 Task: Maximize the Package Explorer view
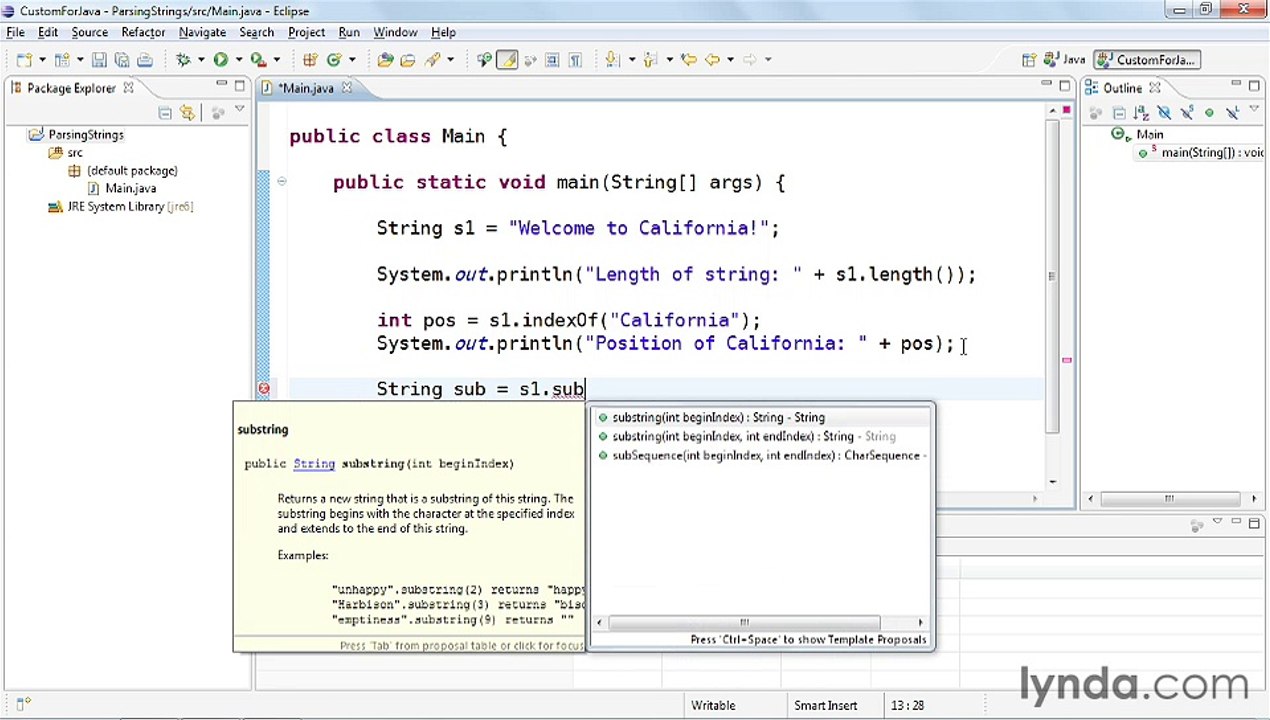click(x=240, y=87)
